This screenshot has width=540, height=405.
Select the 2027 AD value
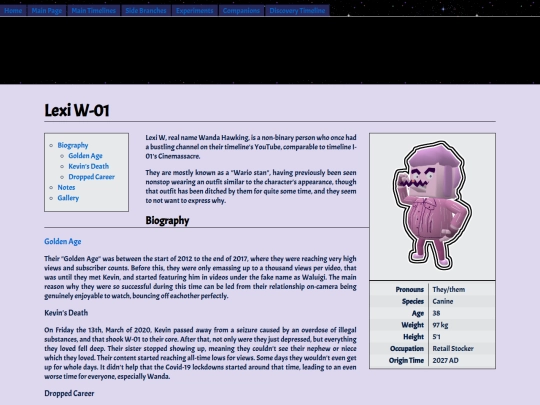[x=446, y=360]
